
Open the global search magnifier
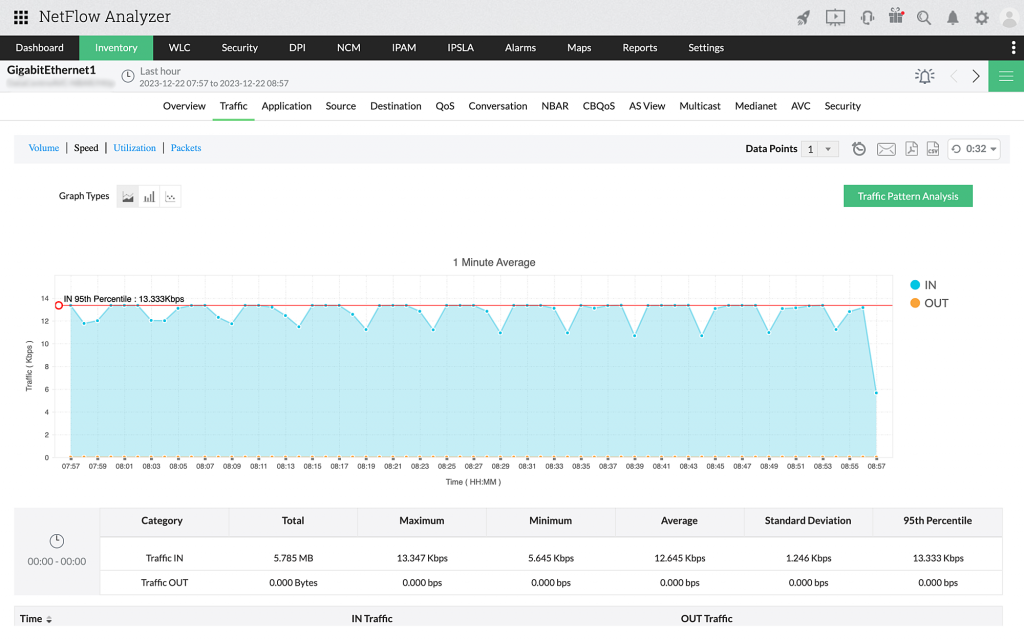click(x=923, y=17)
